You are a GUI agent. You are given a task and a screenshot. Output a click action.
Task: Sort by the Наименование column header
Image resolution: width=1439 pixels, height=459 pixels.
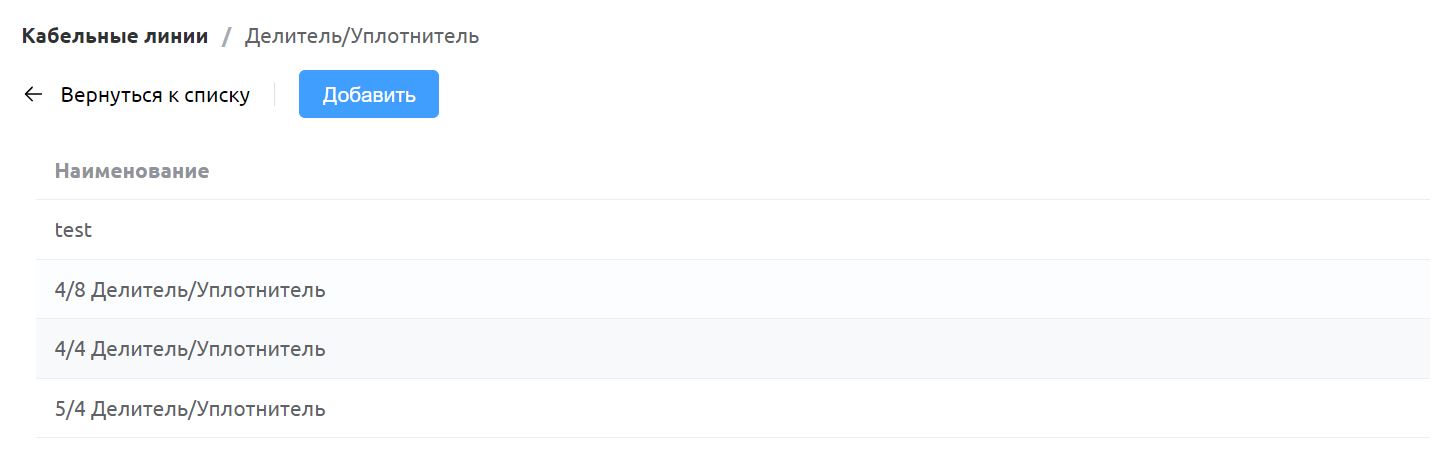[x=132, y=171]
